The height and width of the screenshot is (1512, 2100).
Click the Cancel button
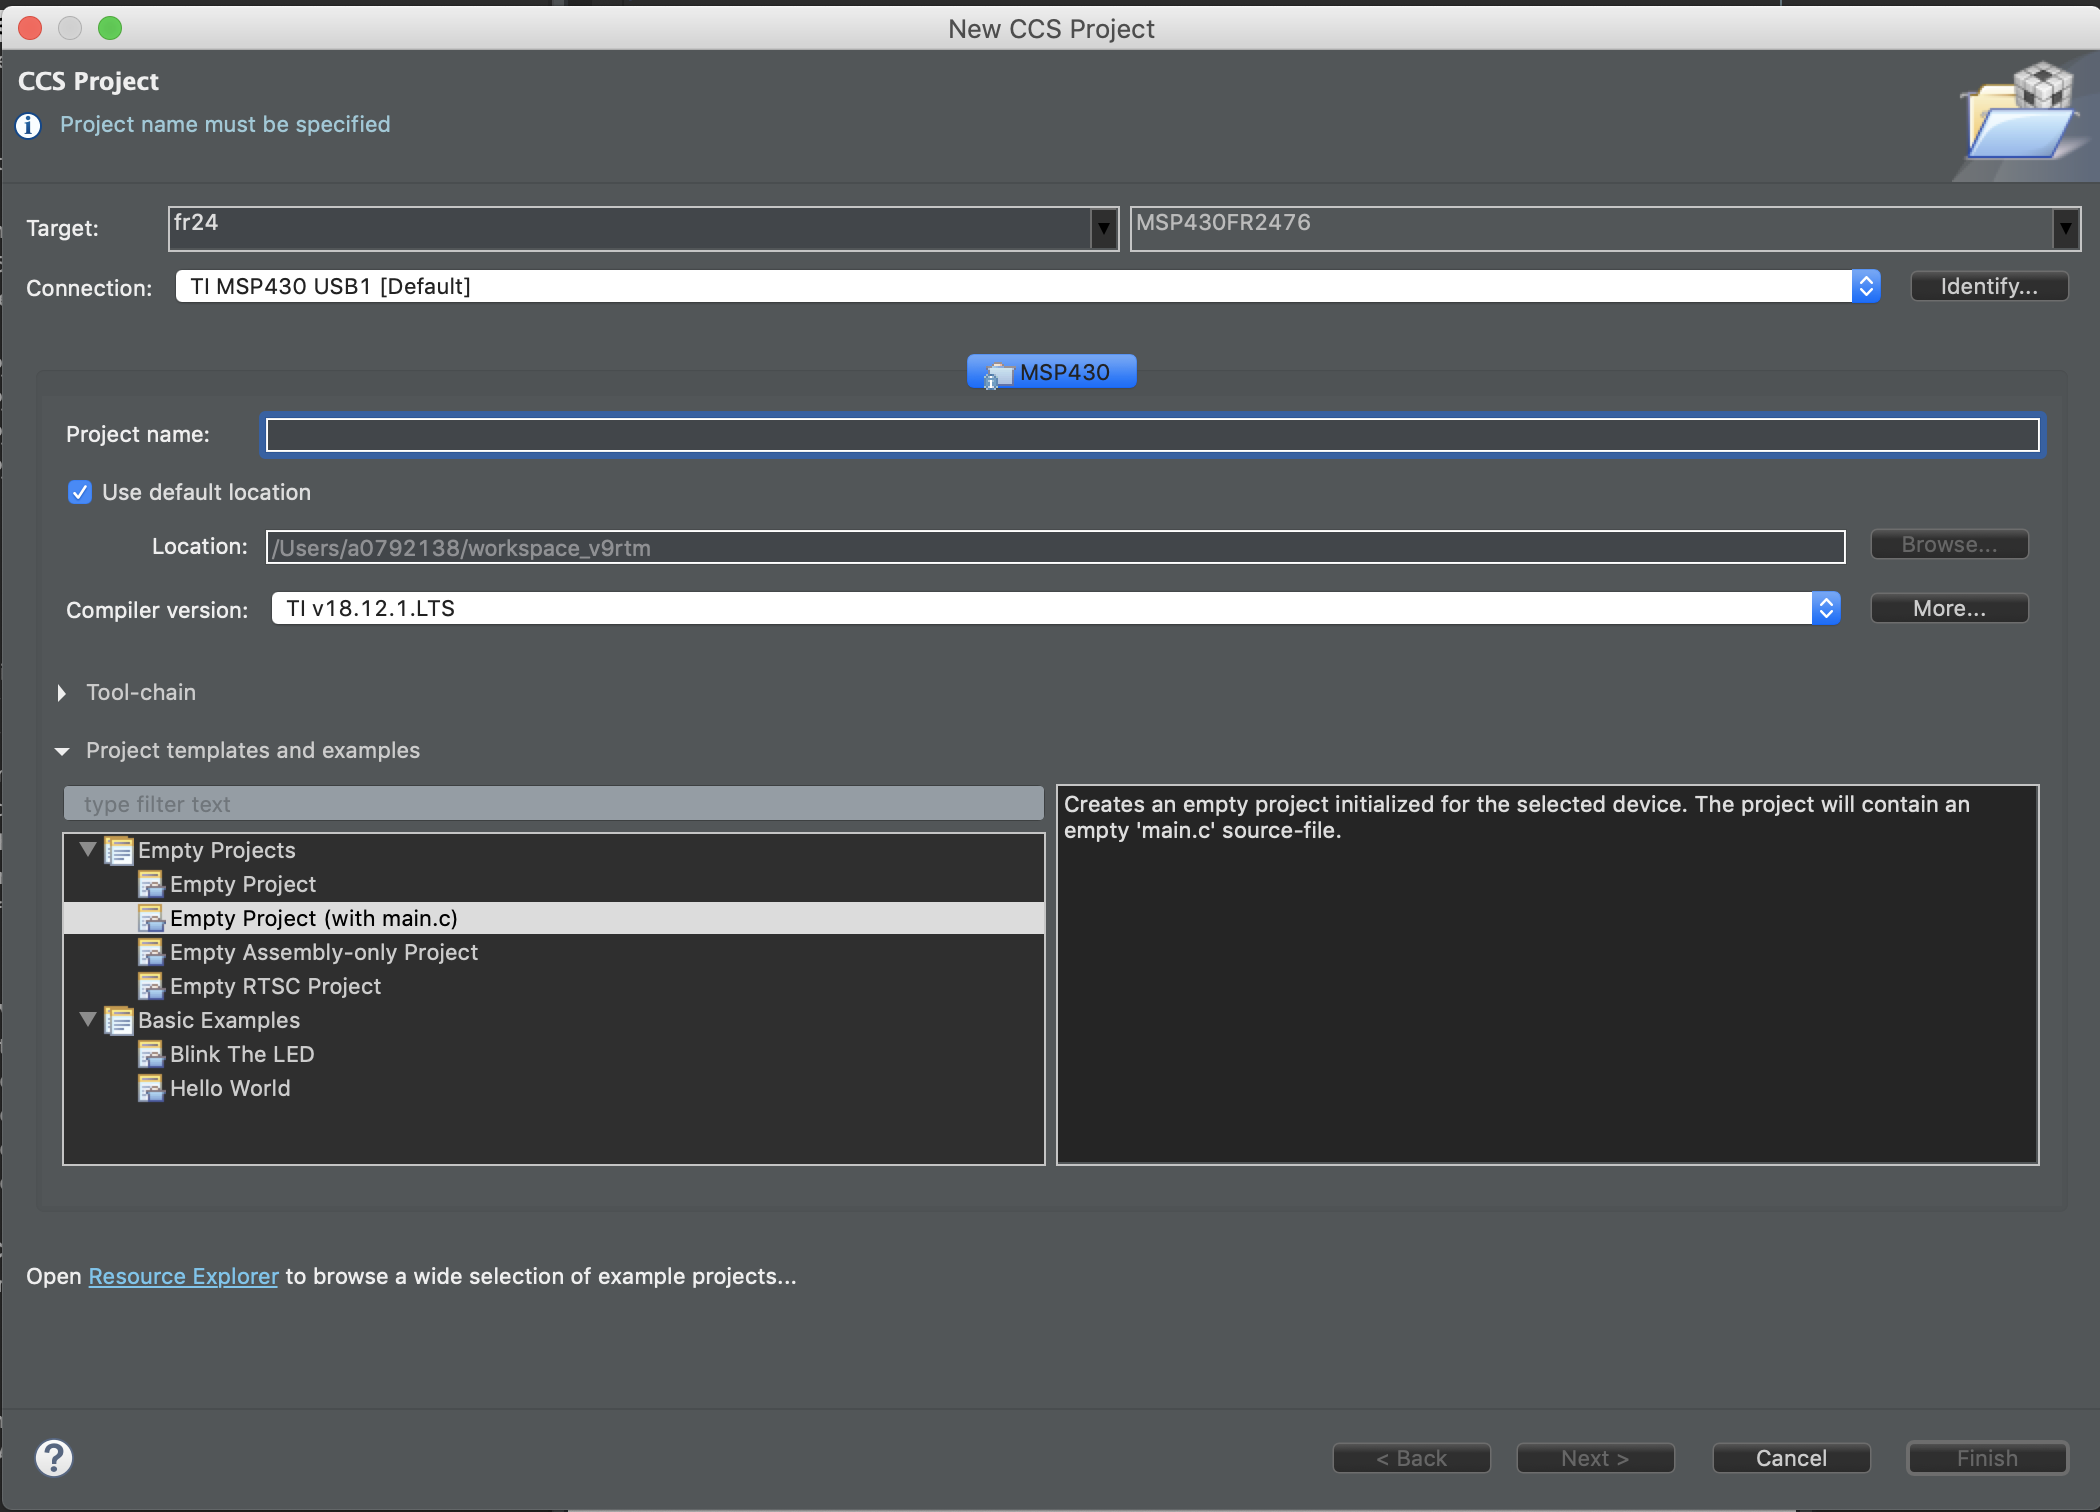point(1791,1458)
